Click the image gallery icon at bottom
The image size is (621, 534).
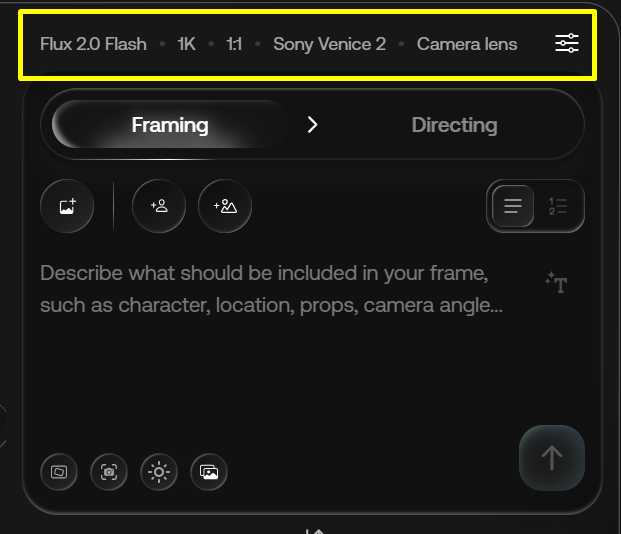(209, 471)
